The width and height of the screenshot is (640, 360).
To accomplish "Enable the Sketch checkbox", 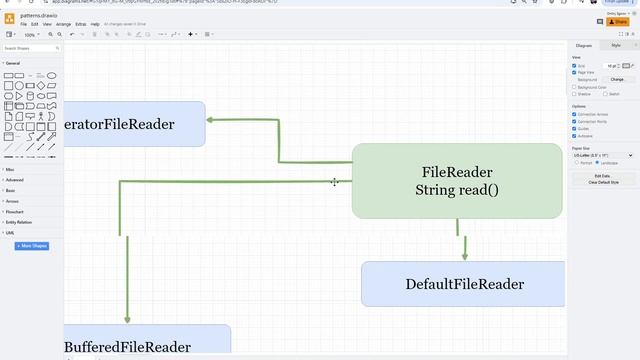I will [605, 94].
